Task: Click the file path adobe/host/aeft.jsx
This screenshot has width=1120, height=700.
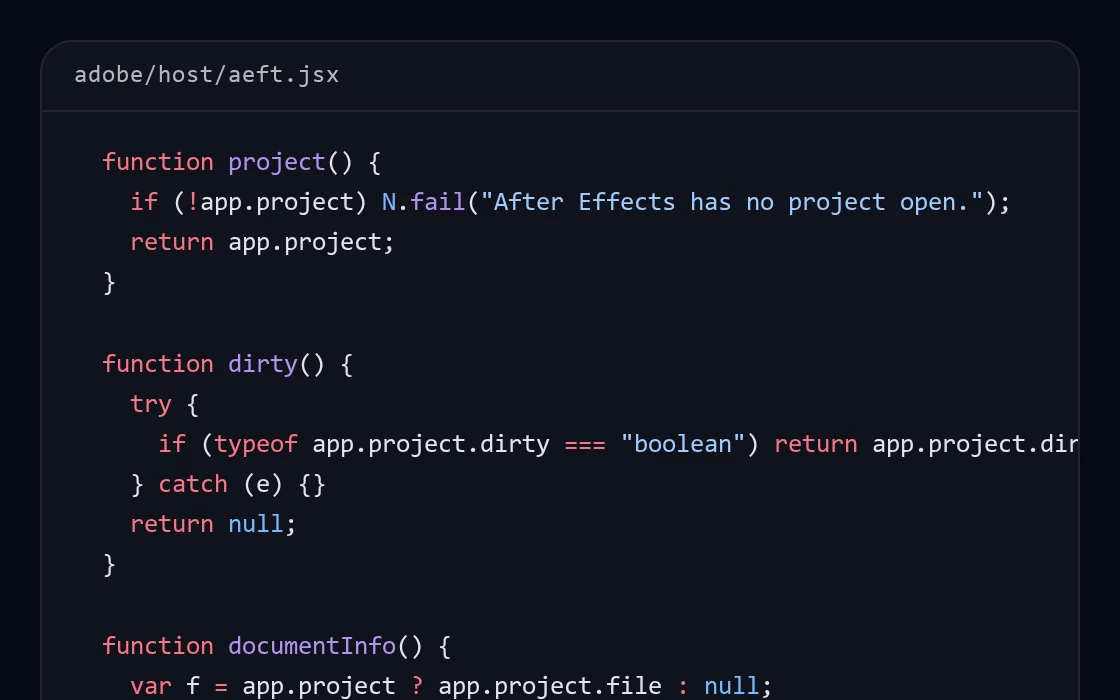Action: coord(206,75)
